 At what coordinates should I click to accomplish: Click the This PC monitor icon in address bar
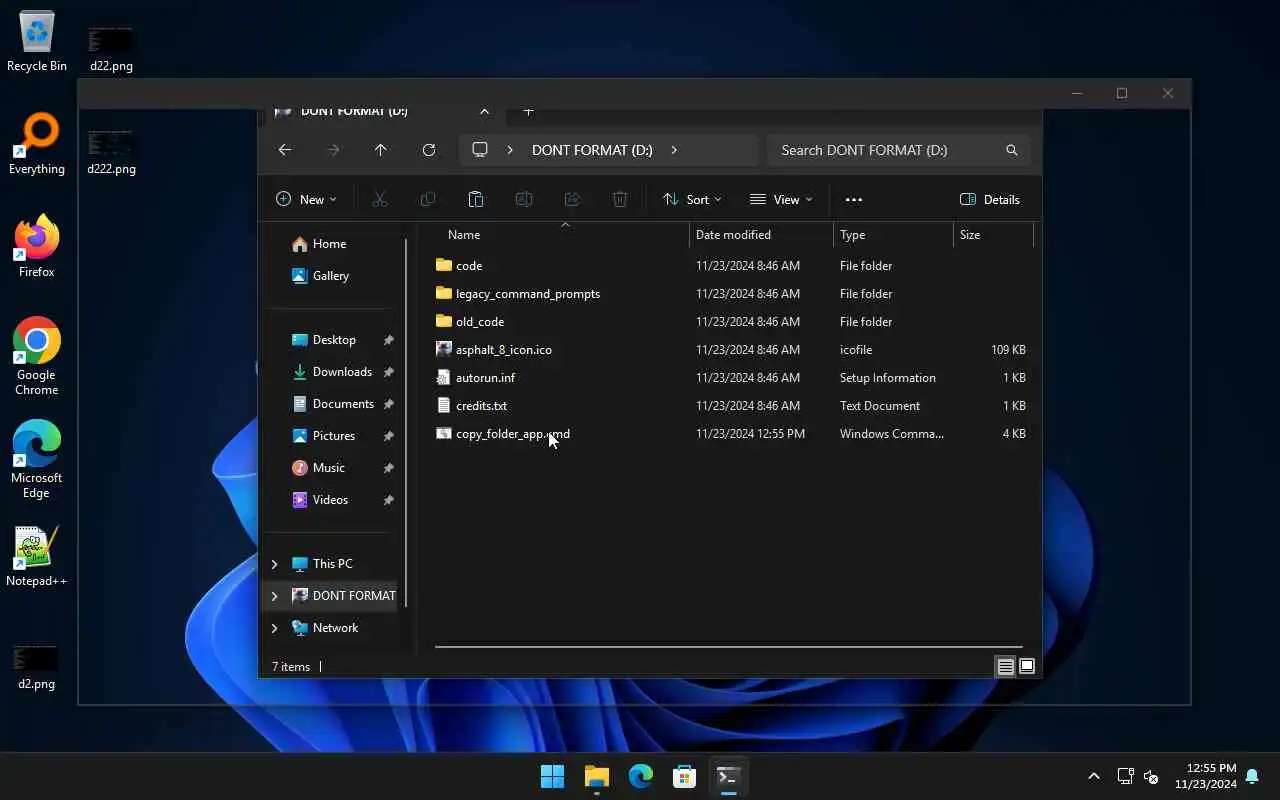click(x=480, y=150)
